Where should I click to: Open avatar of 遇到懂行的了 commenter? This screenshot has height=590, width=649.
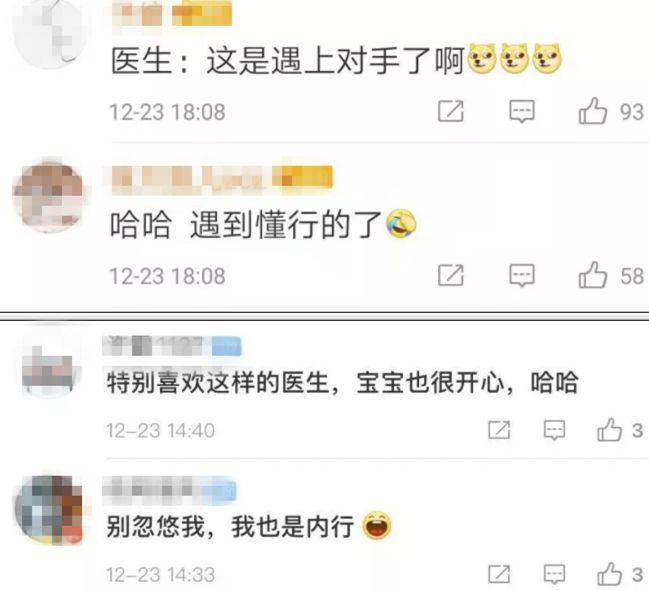point(49,195)
